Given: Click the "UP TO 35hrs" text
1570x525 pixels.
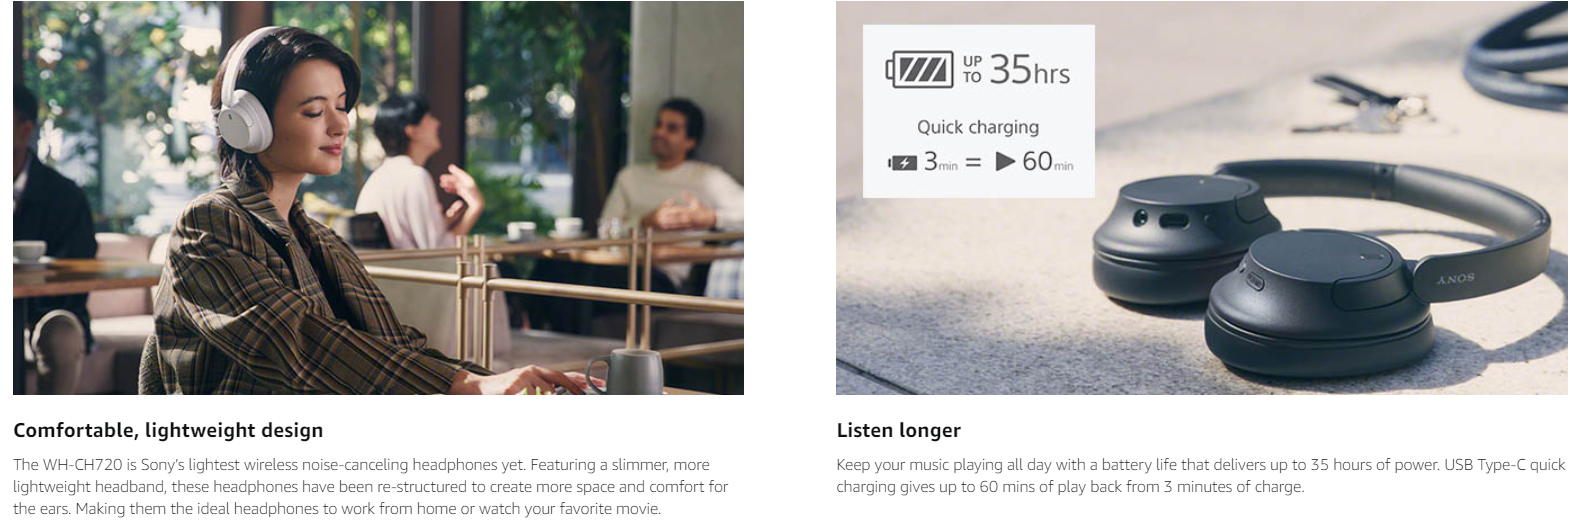Looking at the screenshot, I should [1016, 70].
